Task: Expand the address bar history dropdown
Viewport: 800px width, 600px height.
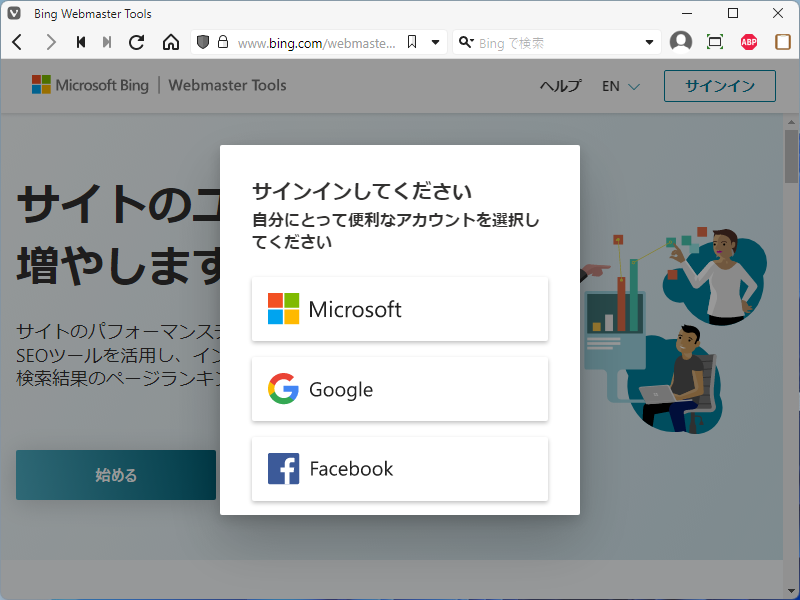Action: tap(435, 42)
